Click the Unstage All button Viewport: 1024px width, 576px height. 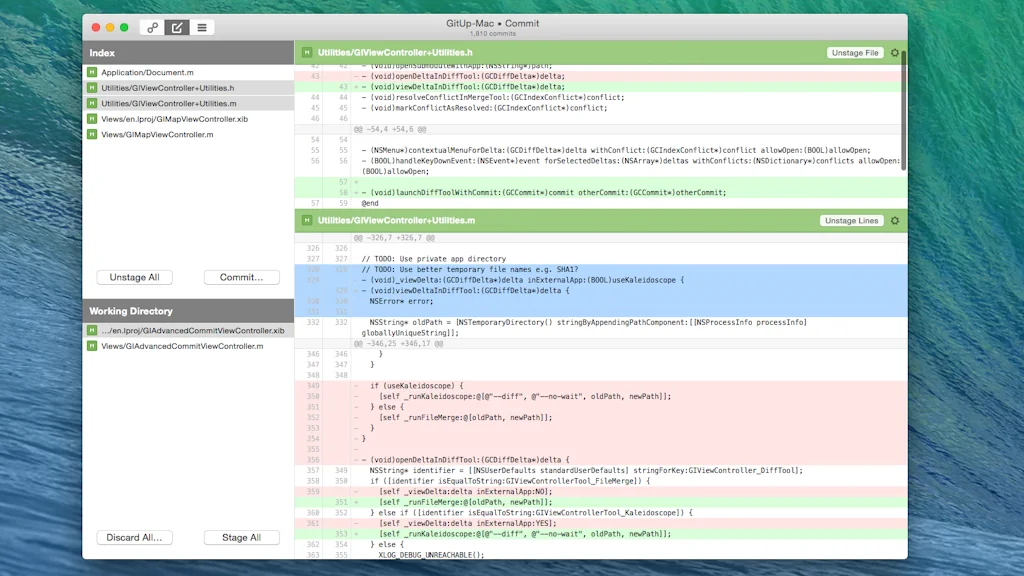pyautogui.click(x=134, y=277)
